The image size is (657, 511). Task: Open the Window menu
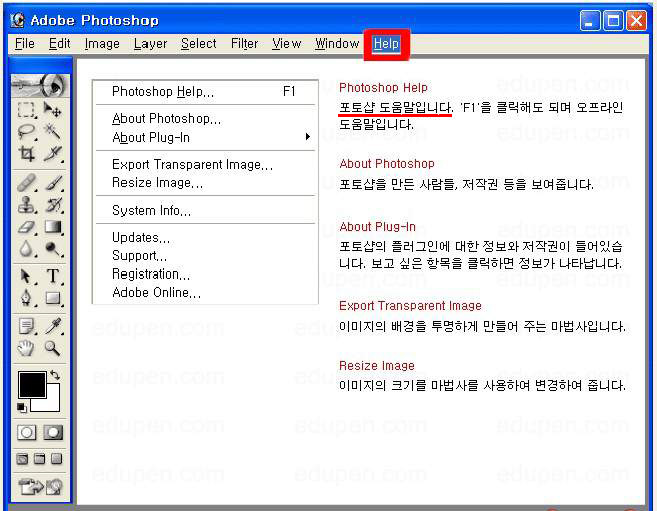[x=337, y=44]
